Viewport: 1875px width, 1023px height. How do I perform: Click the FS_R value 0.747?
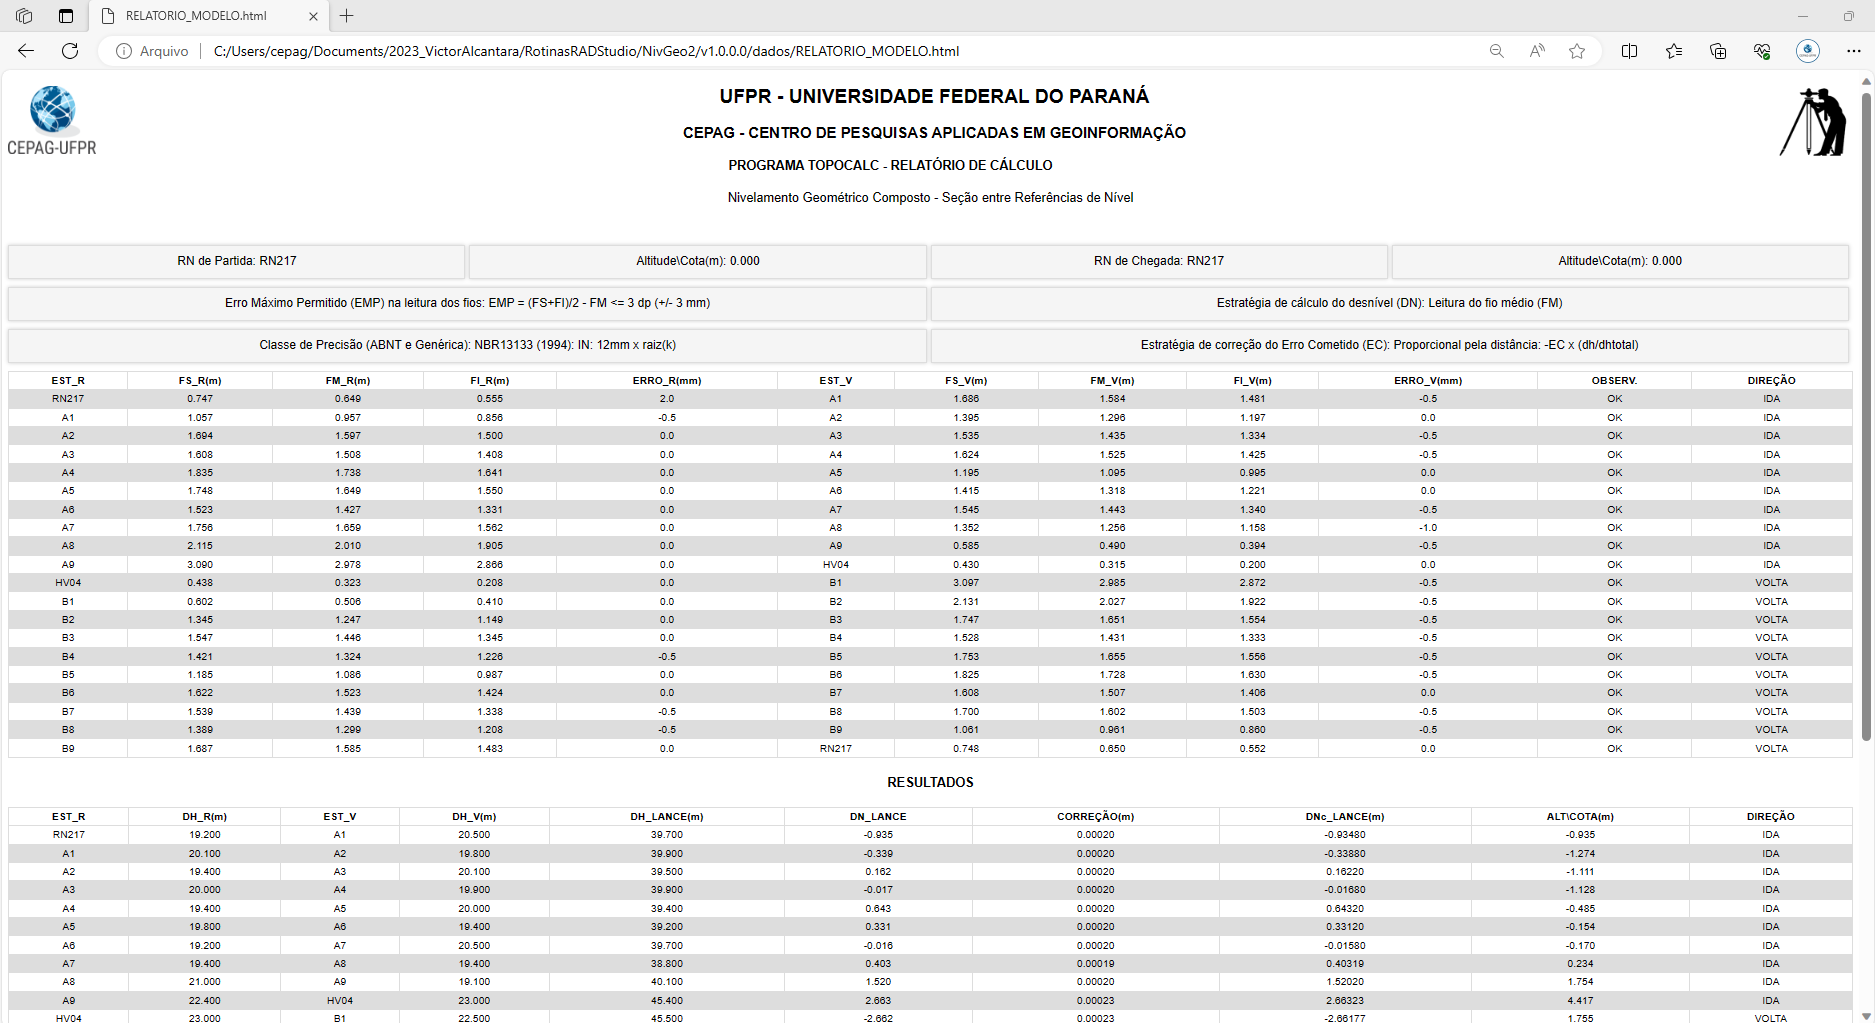click(x=200, y=399)
